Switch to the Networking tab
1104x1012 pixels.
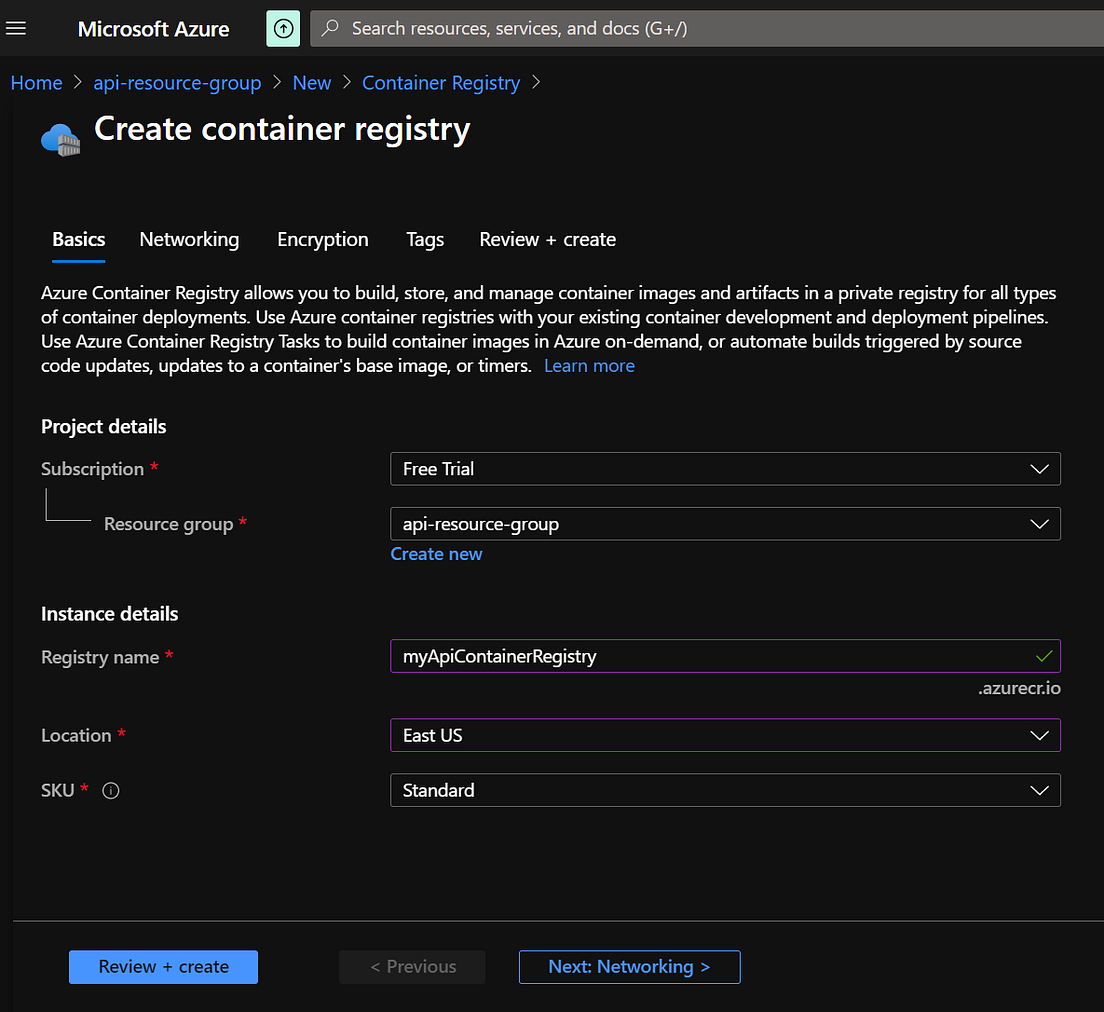[189, 239]
